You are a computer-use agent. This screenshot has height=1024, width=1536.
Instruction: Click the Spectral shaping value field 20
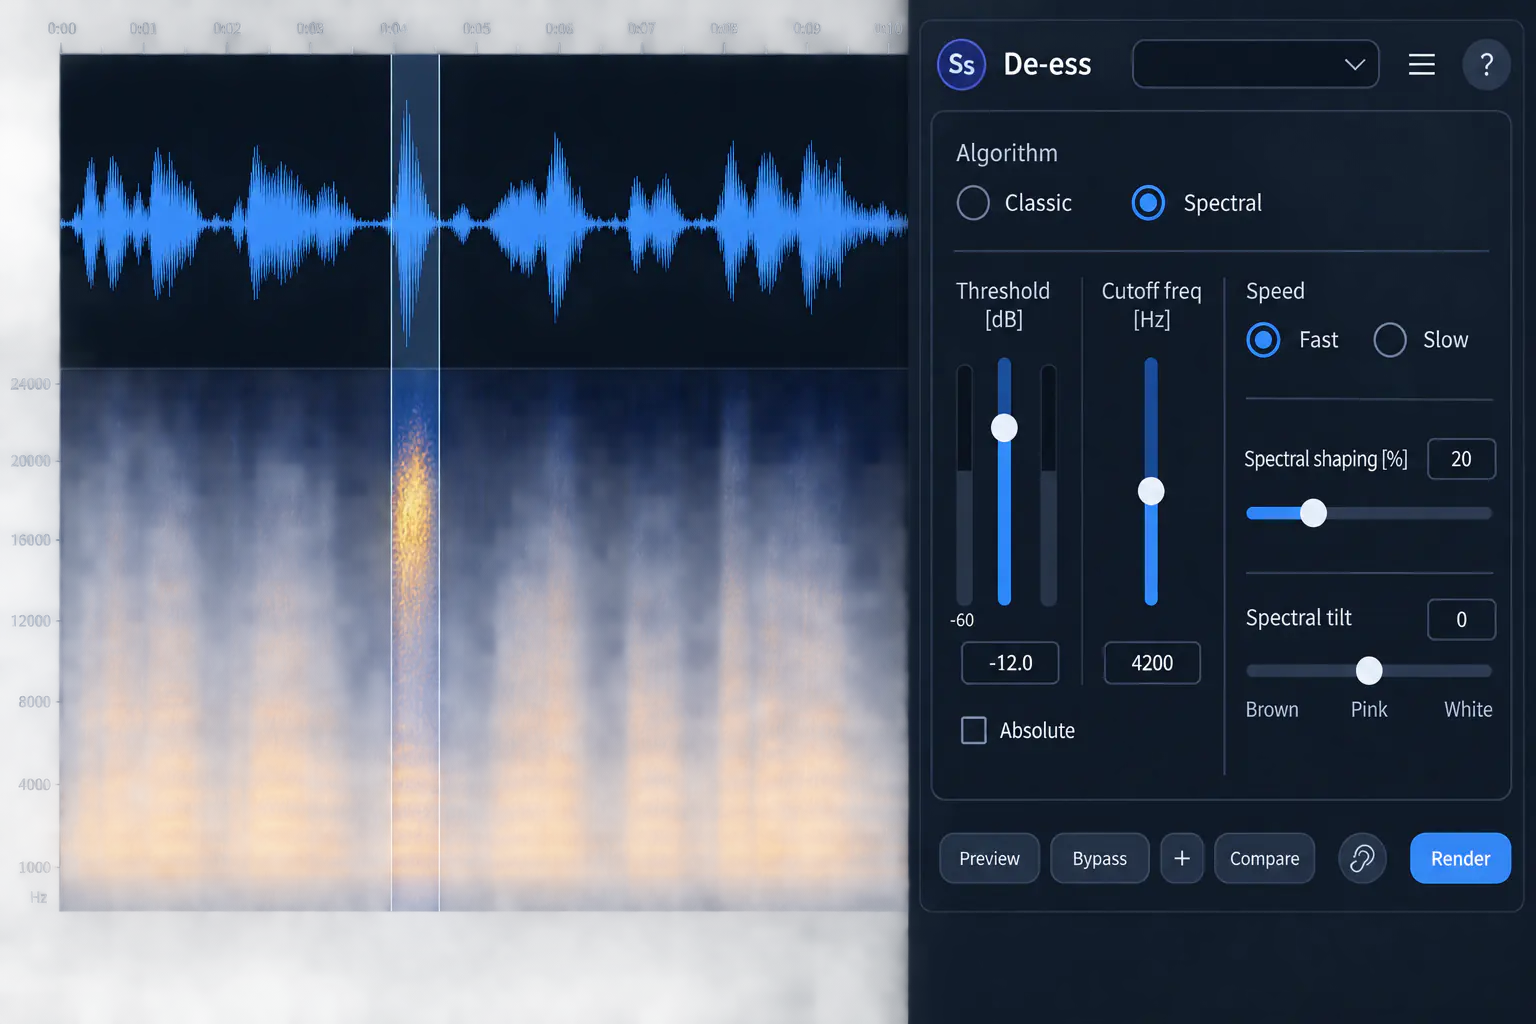click(x=1461, y=459)
